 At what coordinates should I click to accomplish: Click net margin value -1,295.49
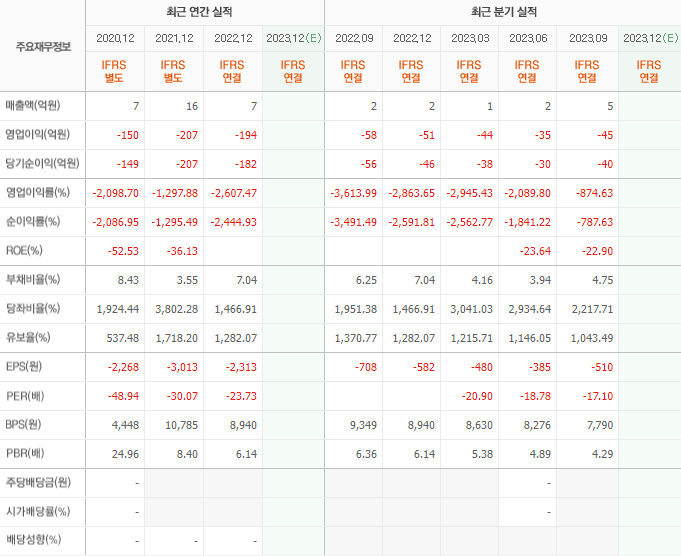(x=175, y=222)
